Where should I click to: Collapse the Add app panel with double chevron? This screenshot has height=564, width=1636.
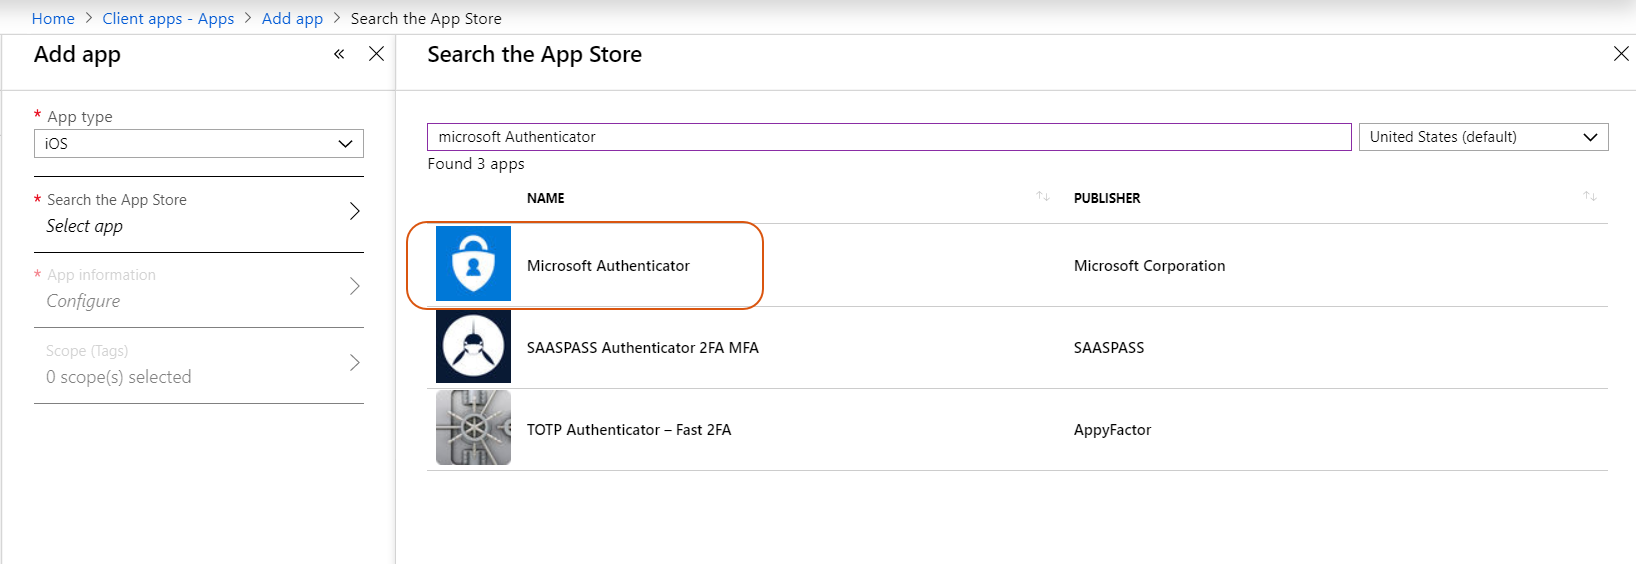point(339,54)
